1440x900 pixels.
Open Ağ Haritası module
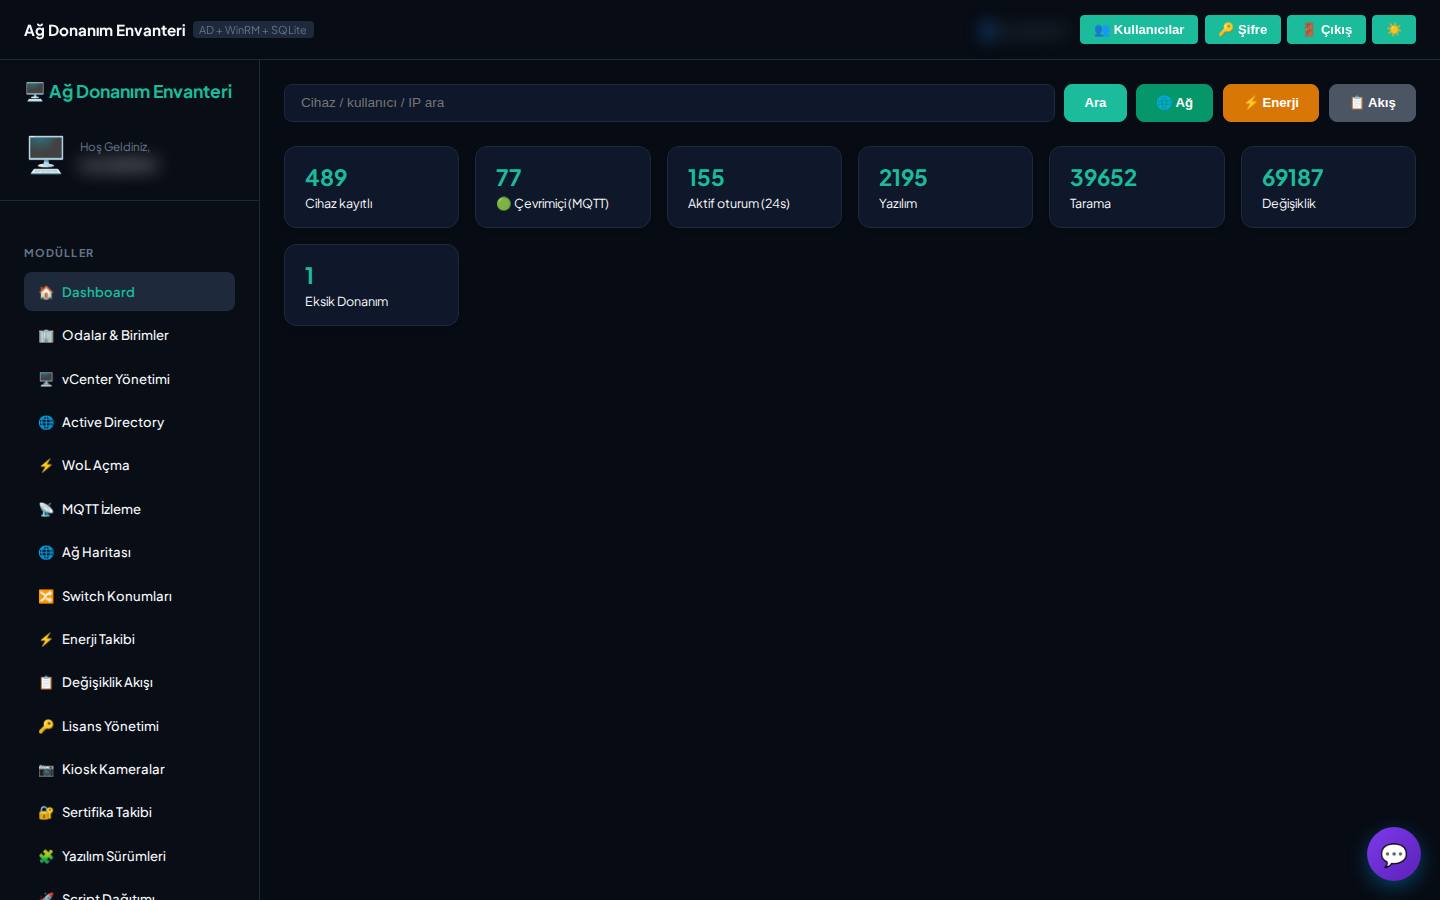tap(129, 552)
